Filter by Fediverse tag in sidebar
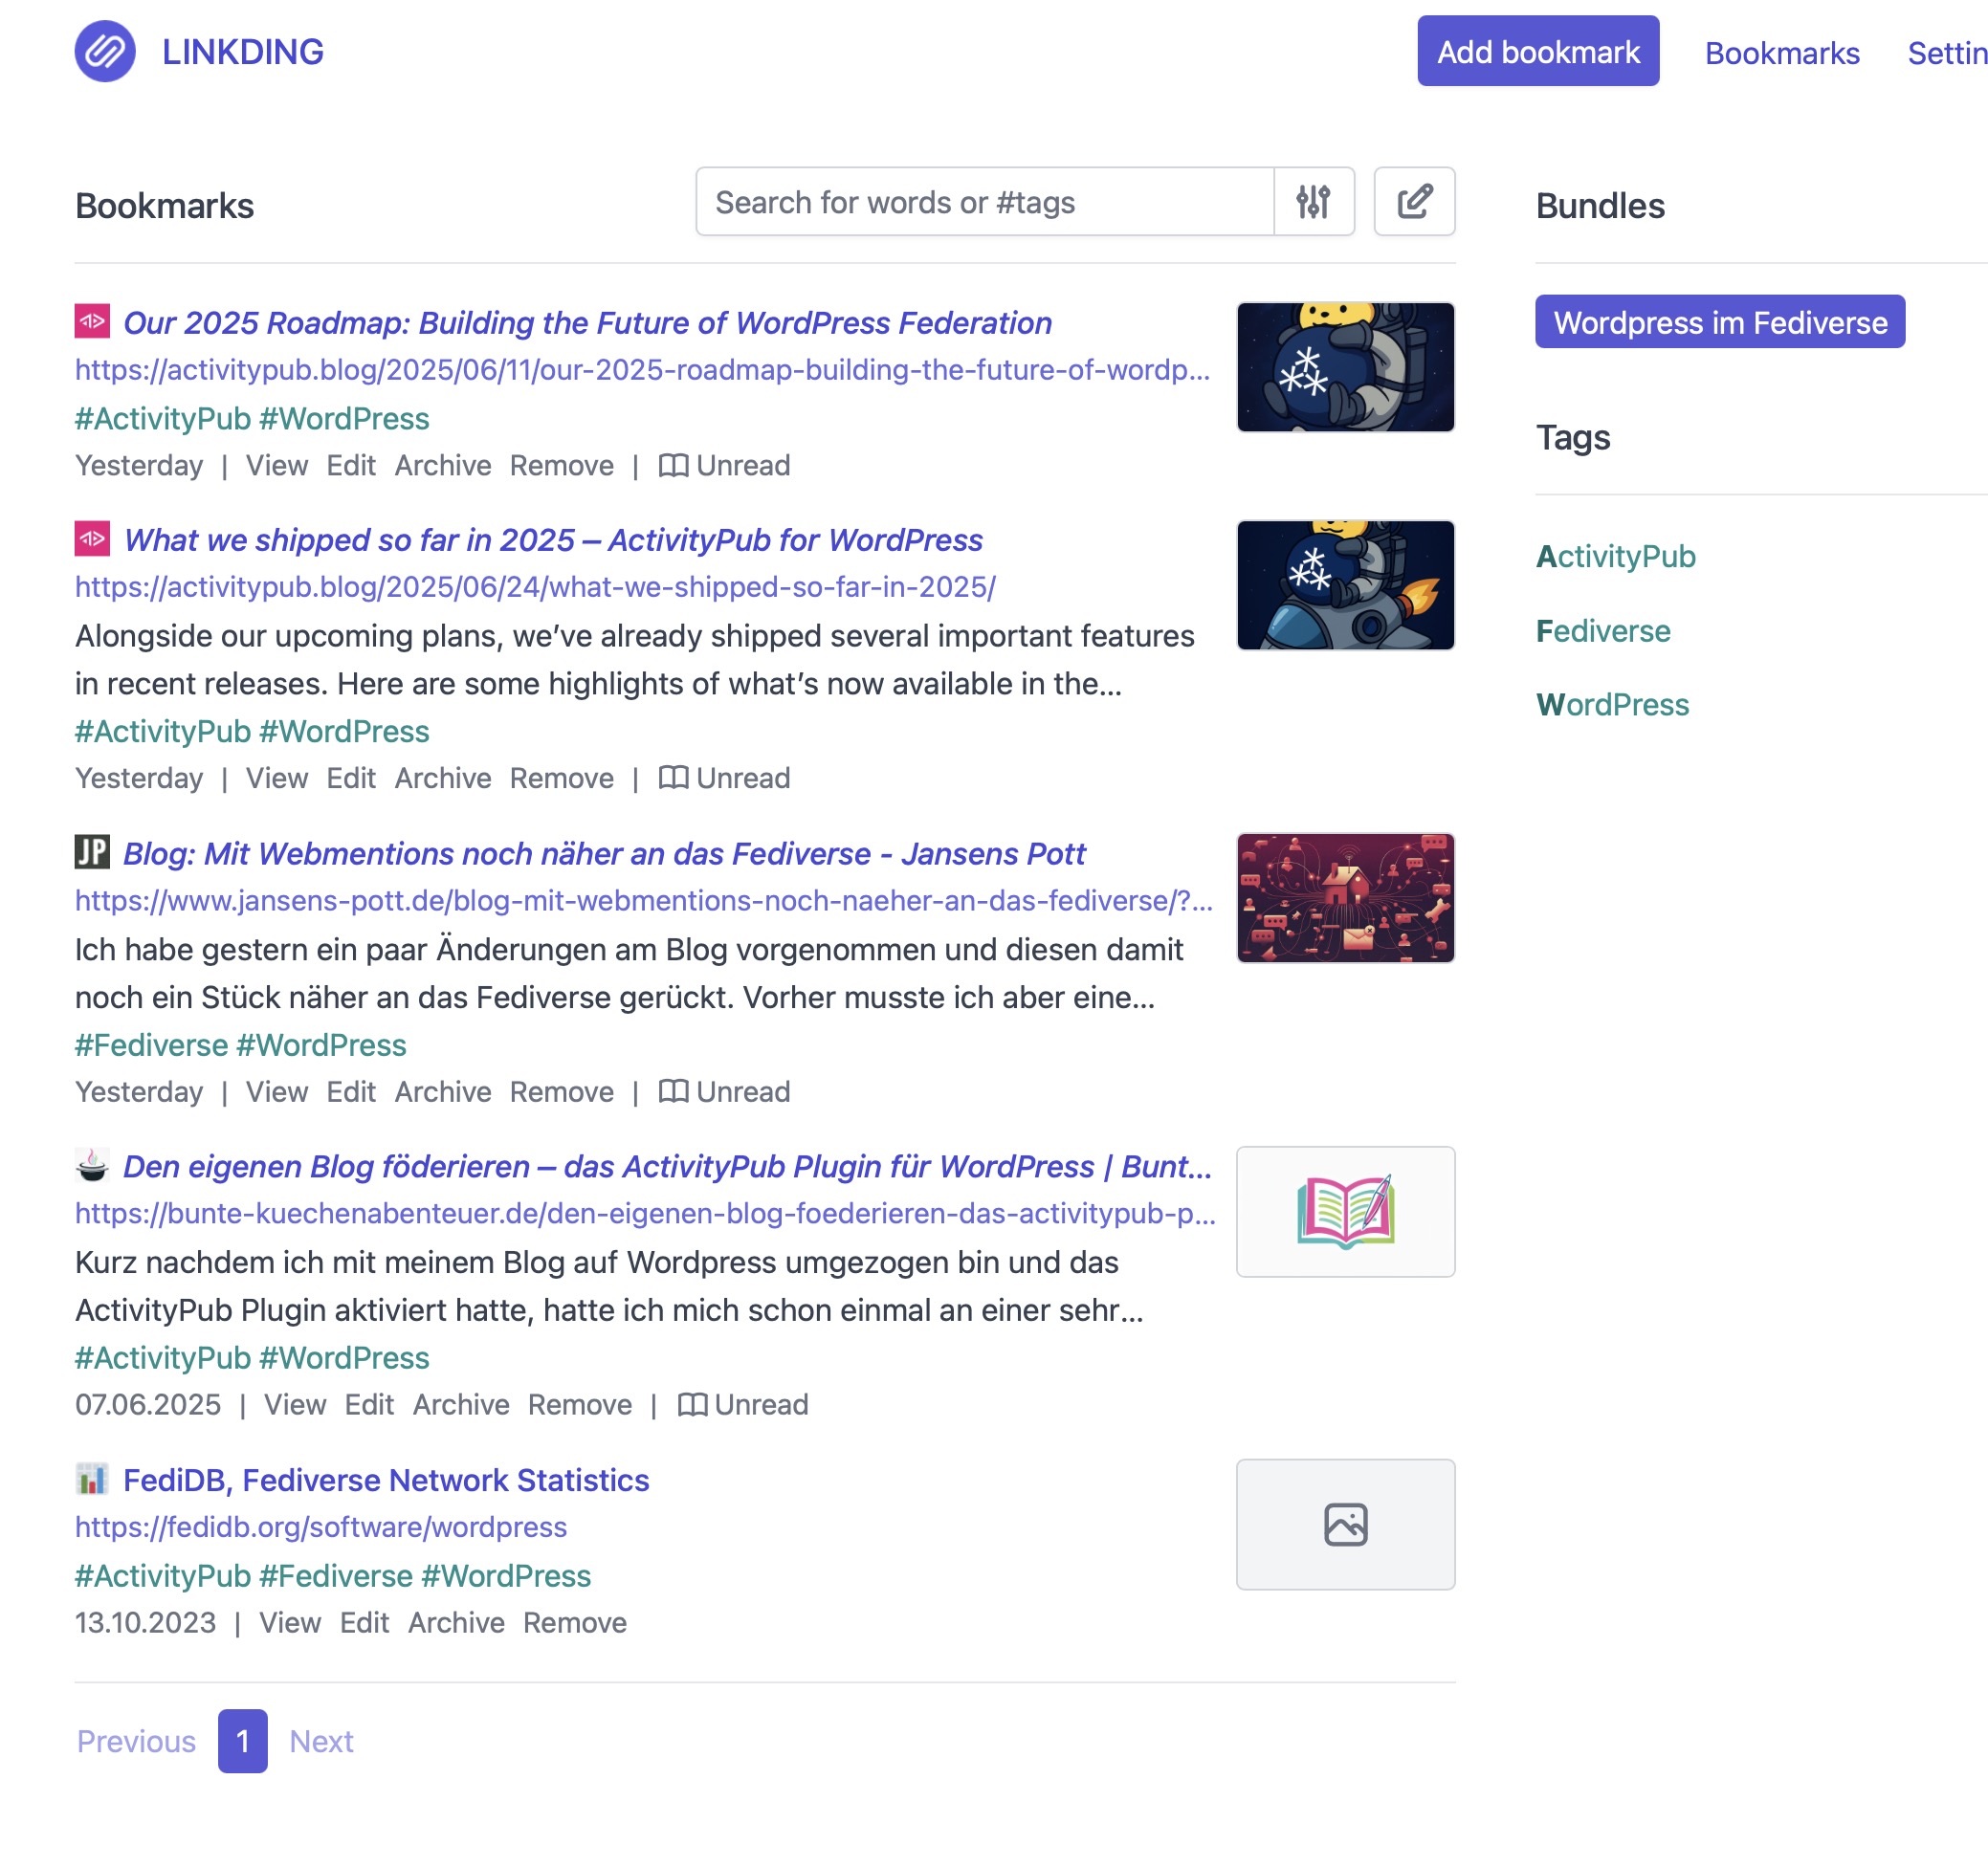 (1603, 631)
